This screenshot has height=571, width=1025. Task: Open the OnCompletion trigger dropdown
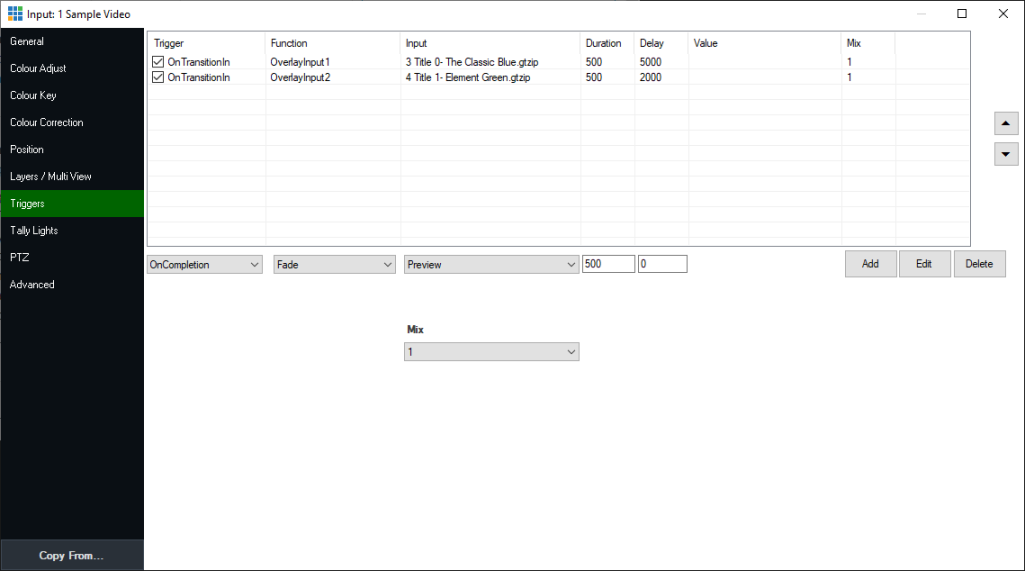pyautogui.click(x=204, y=265)
